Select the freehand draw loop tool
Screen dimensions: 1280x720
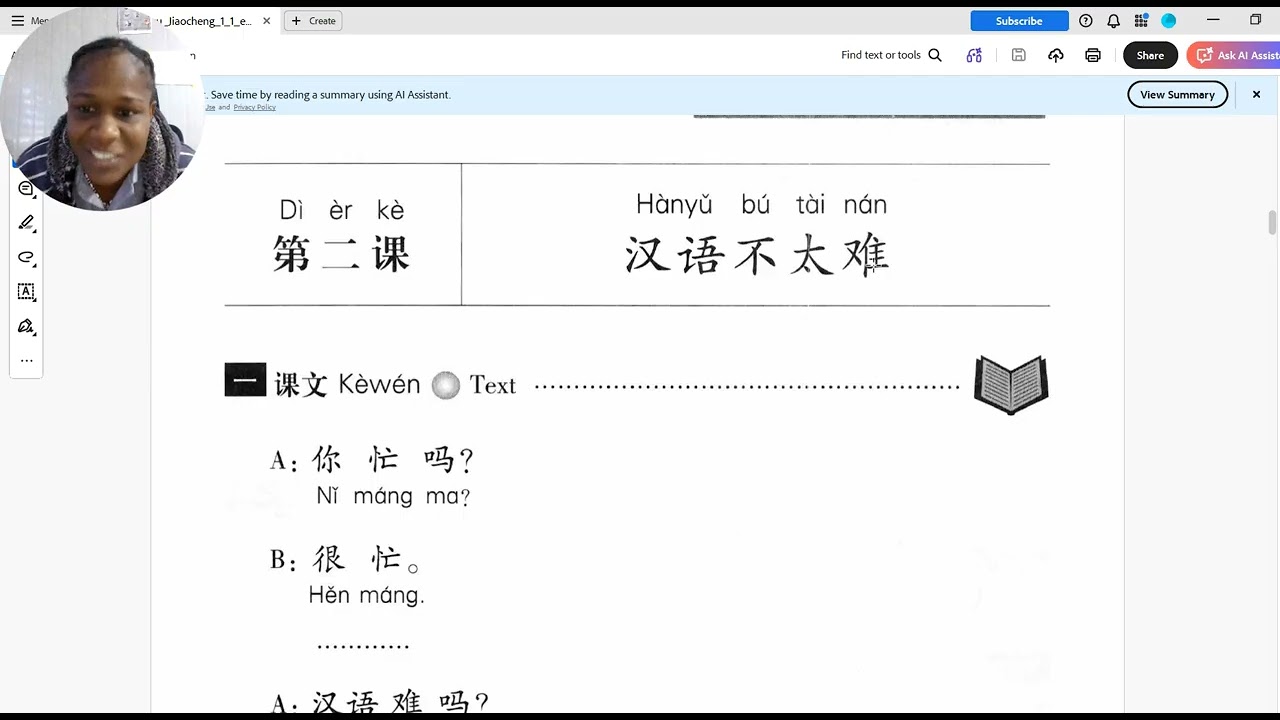point(26,257)
